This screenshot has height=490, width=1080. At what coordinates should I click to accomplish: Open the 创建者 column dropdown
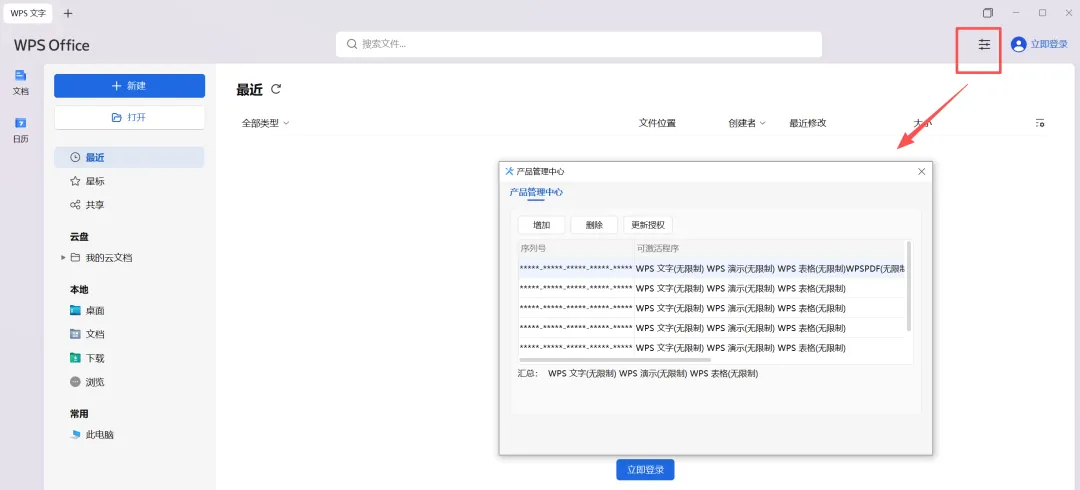(747, 123)
